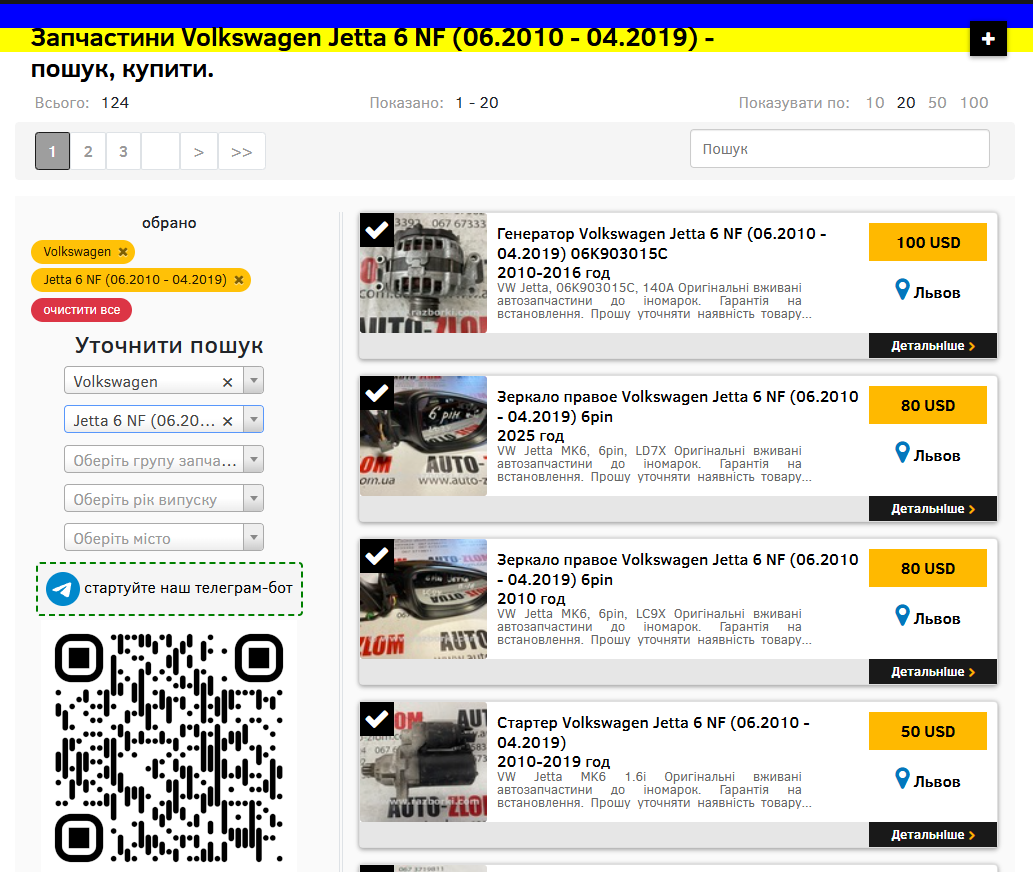Click the Telegram bot QR code
The height and width of the screenshot is (872, 1033).
click(x=169, y=748)
